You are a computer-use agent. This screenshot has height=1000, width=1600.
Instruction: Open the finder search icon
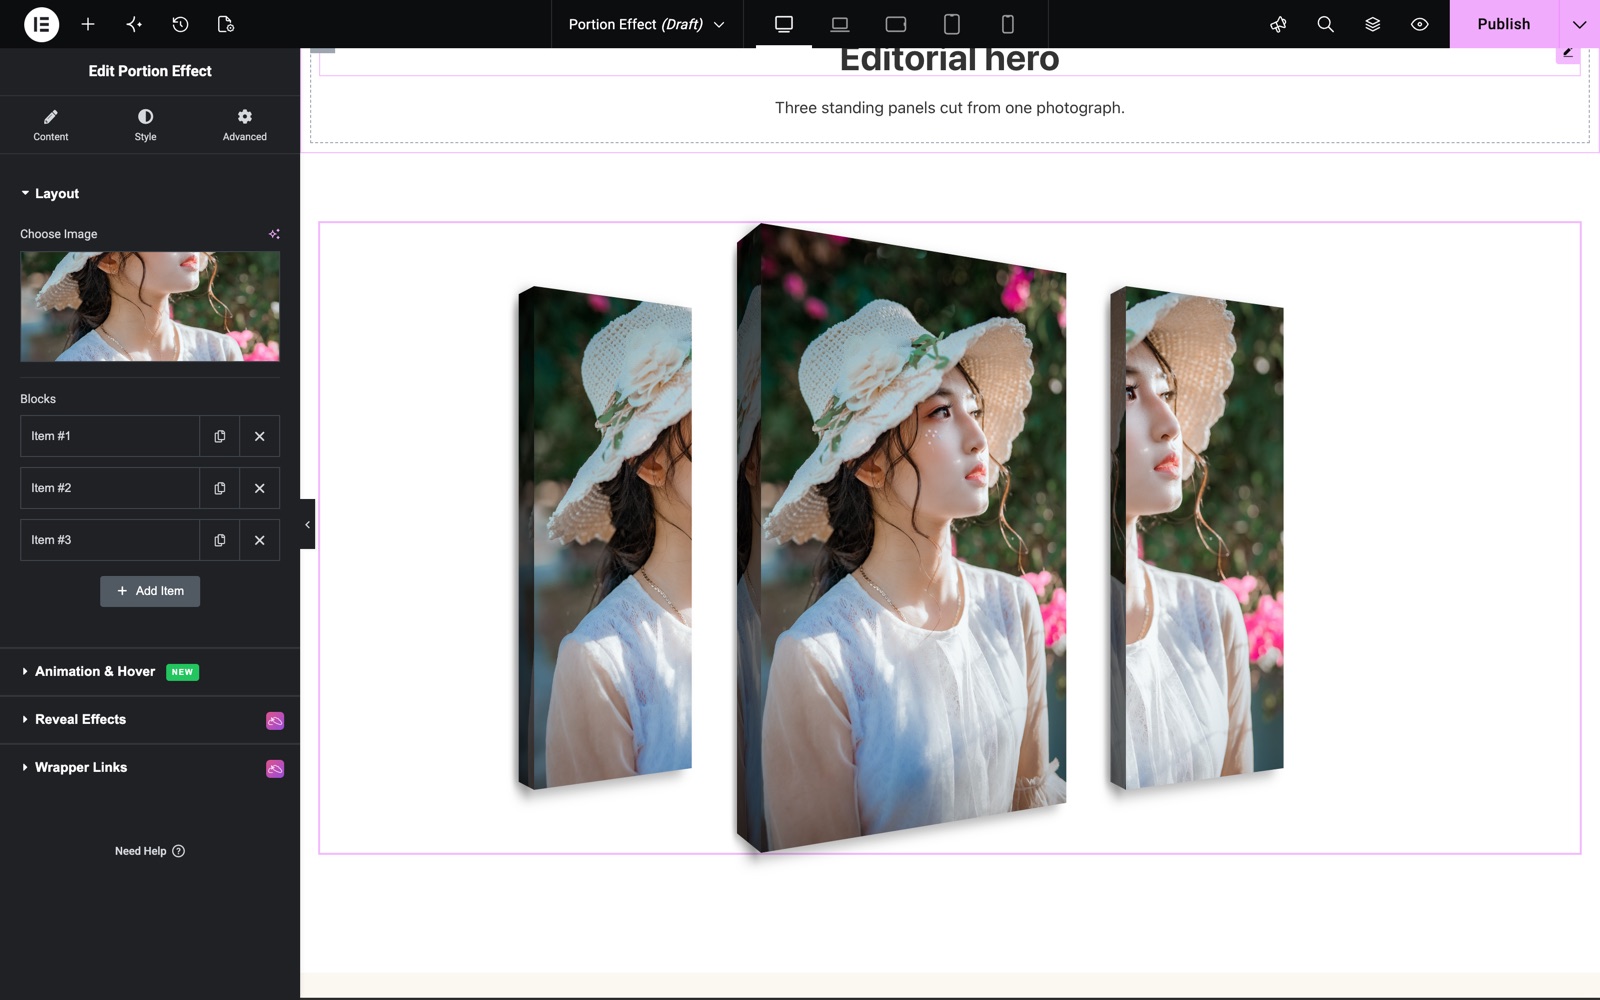1325,24
